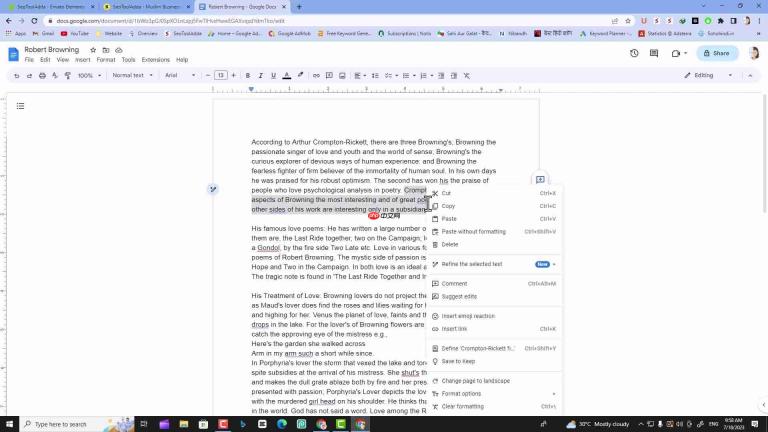Open the Format menu

(x=106, y=60)
